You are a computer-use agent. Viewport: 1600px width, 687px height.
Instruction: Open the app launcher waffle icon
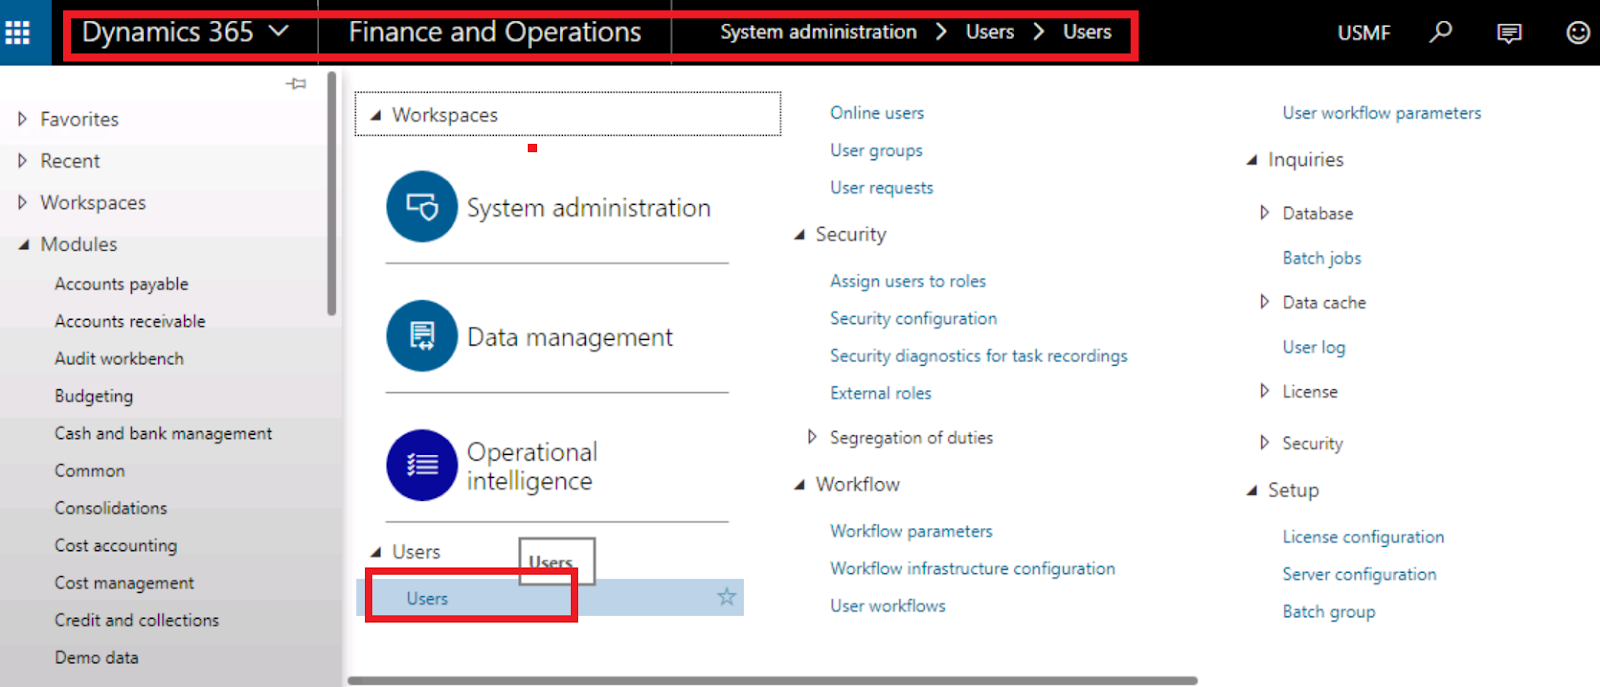pos(18,33)
